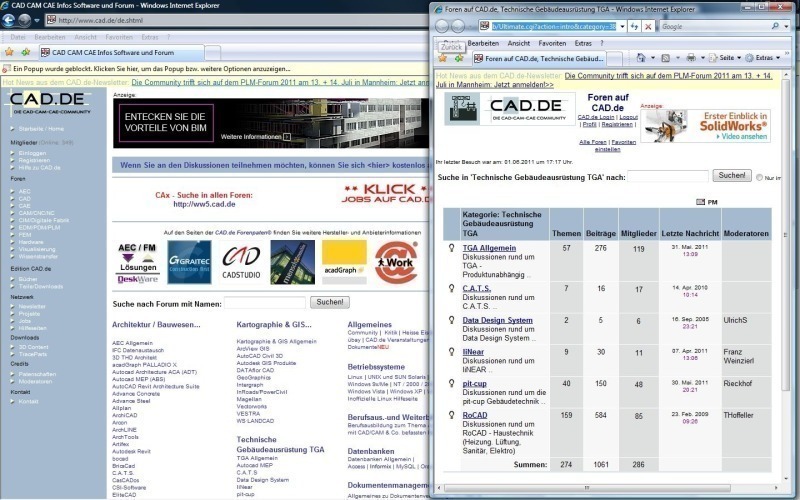
Task: Expand the RSS feeds dropdown arrow
Action: coord(678,58)
